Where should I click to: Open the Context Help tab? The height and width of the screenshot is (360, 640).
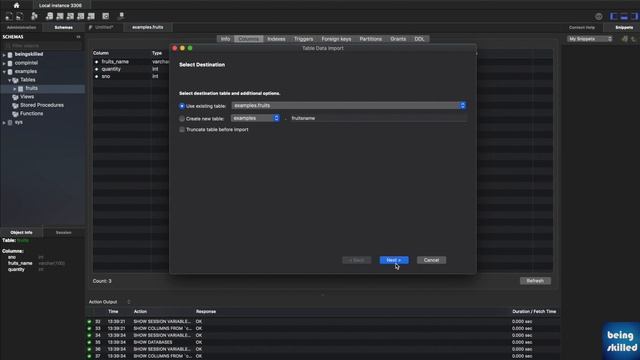point(582,27)
